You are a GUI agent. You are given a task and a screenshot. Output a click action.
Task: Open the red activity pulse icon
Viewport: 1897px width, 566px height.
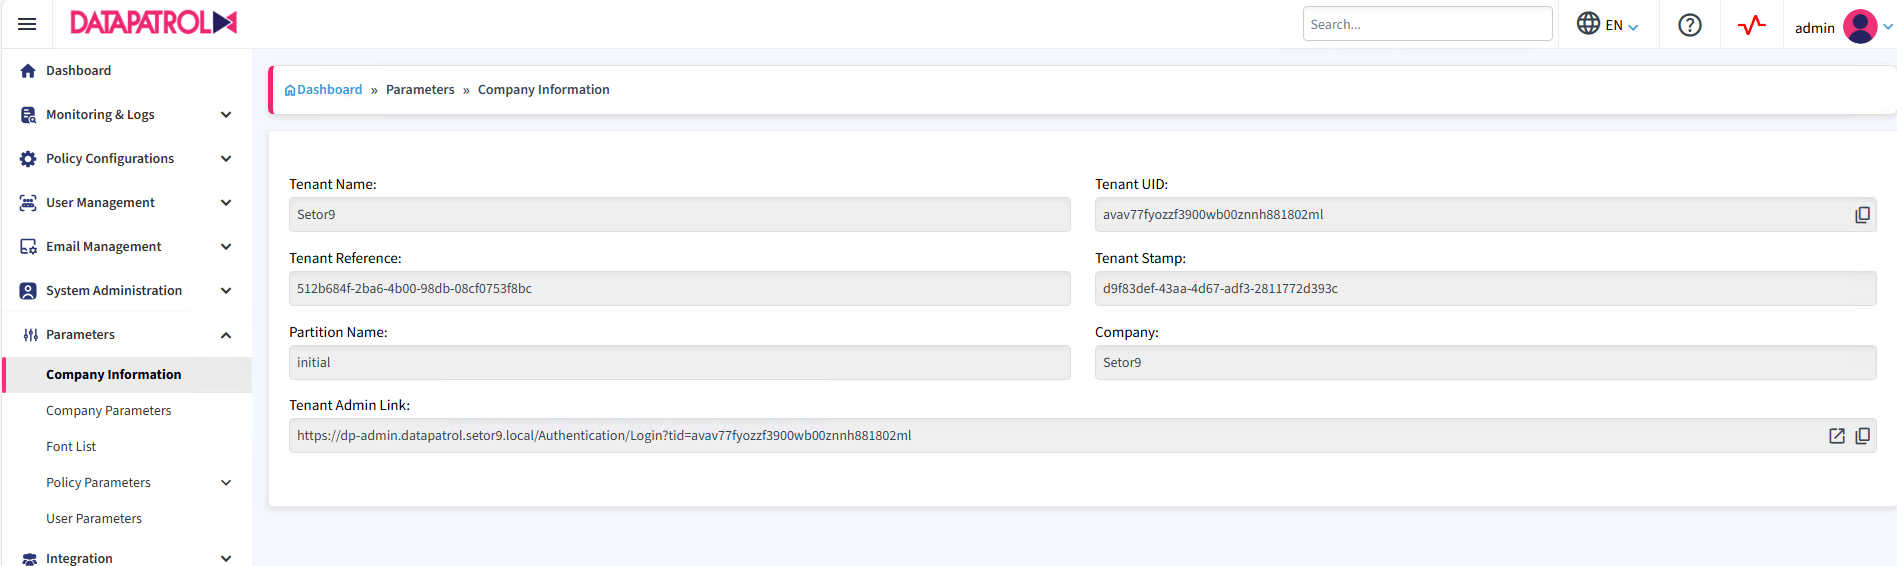pos(1751,25)
